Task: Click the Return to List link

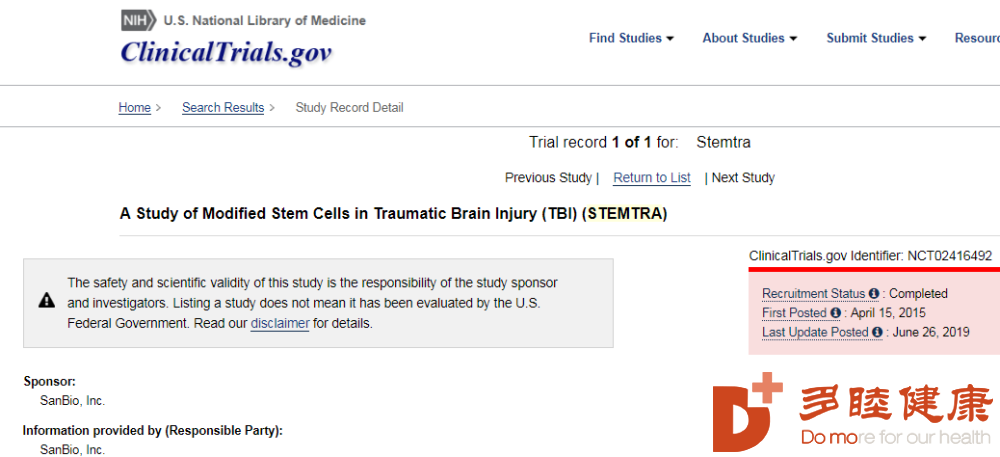Action: pyautogui.click(x=652, y=178)
